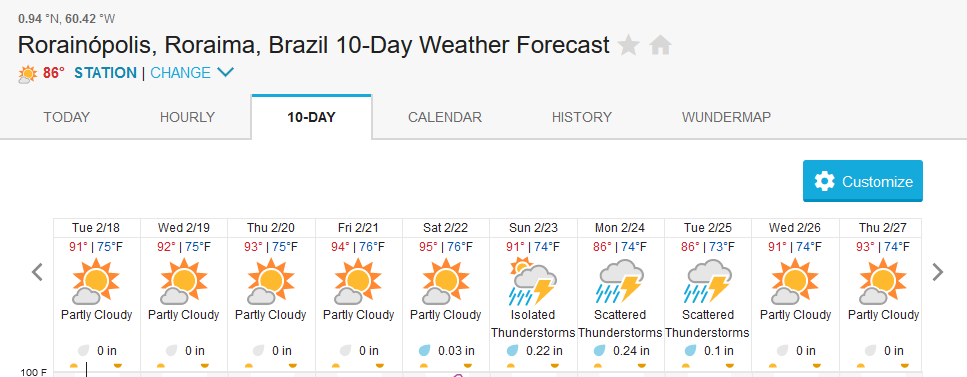Select the Wed 2/19 day column header
Image resolution: width=967 pixels, height=377 pixels.
click(x=184, y=228)
